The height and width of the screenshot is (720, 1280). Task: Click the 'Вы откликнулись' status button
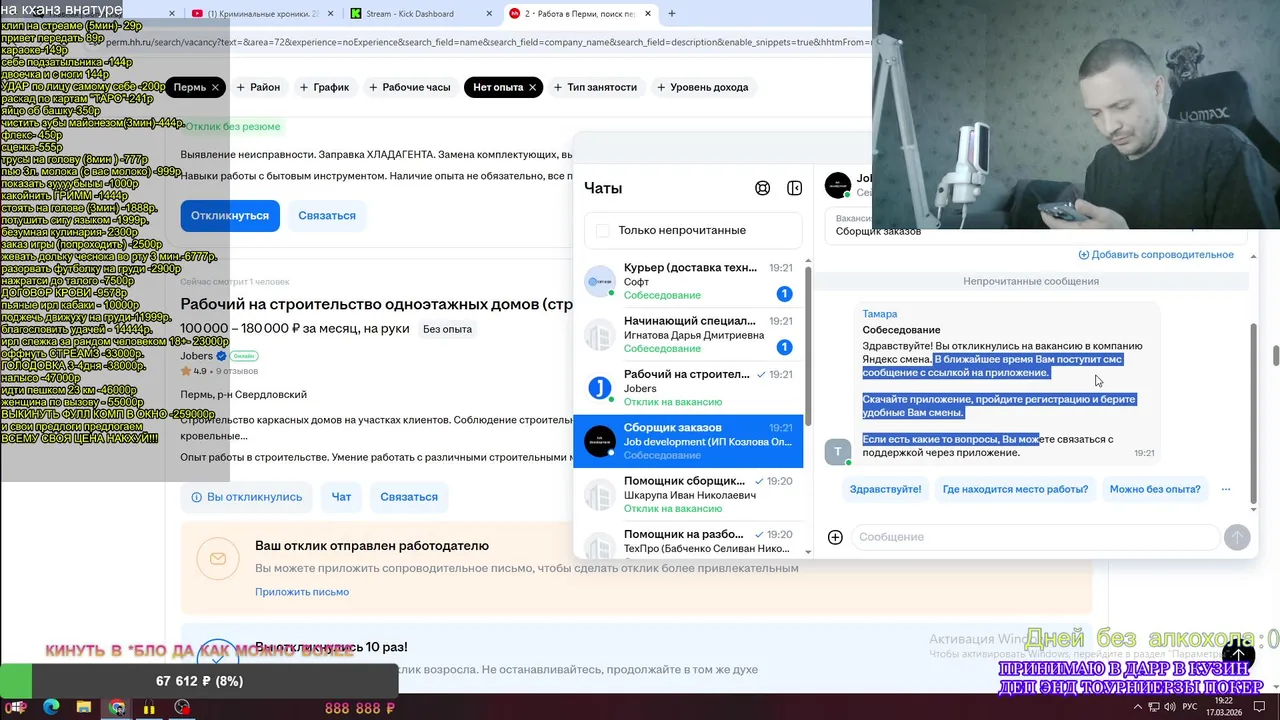pos(246,497)
